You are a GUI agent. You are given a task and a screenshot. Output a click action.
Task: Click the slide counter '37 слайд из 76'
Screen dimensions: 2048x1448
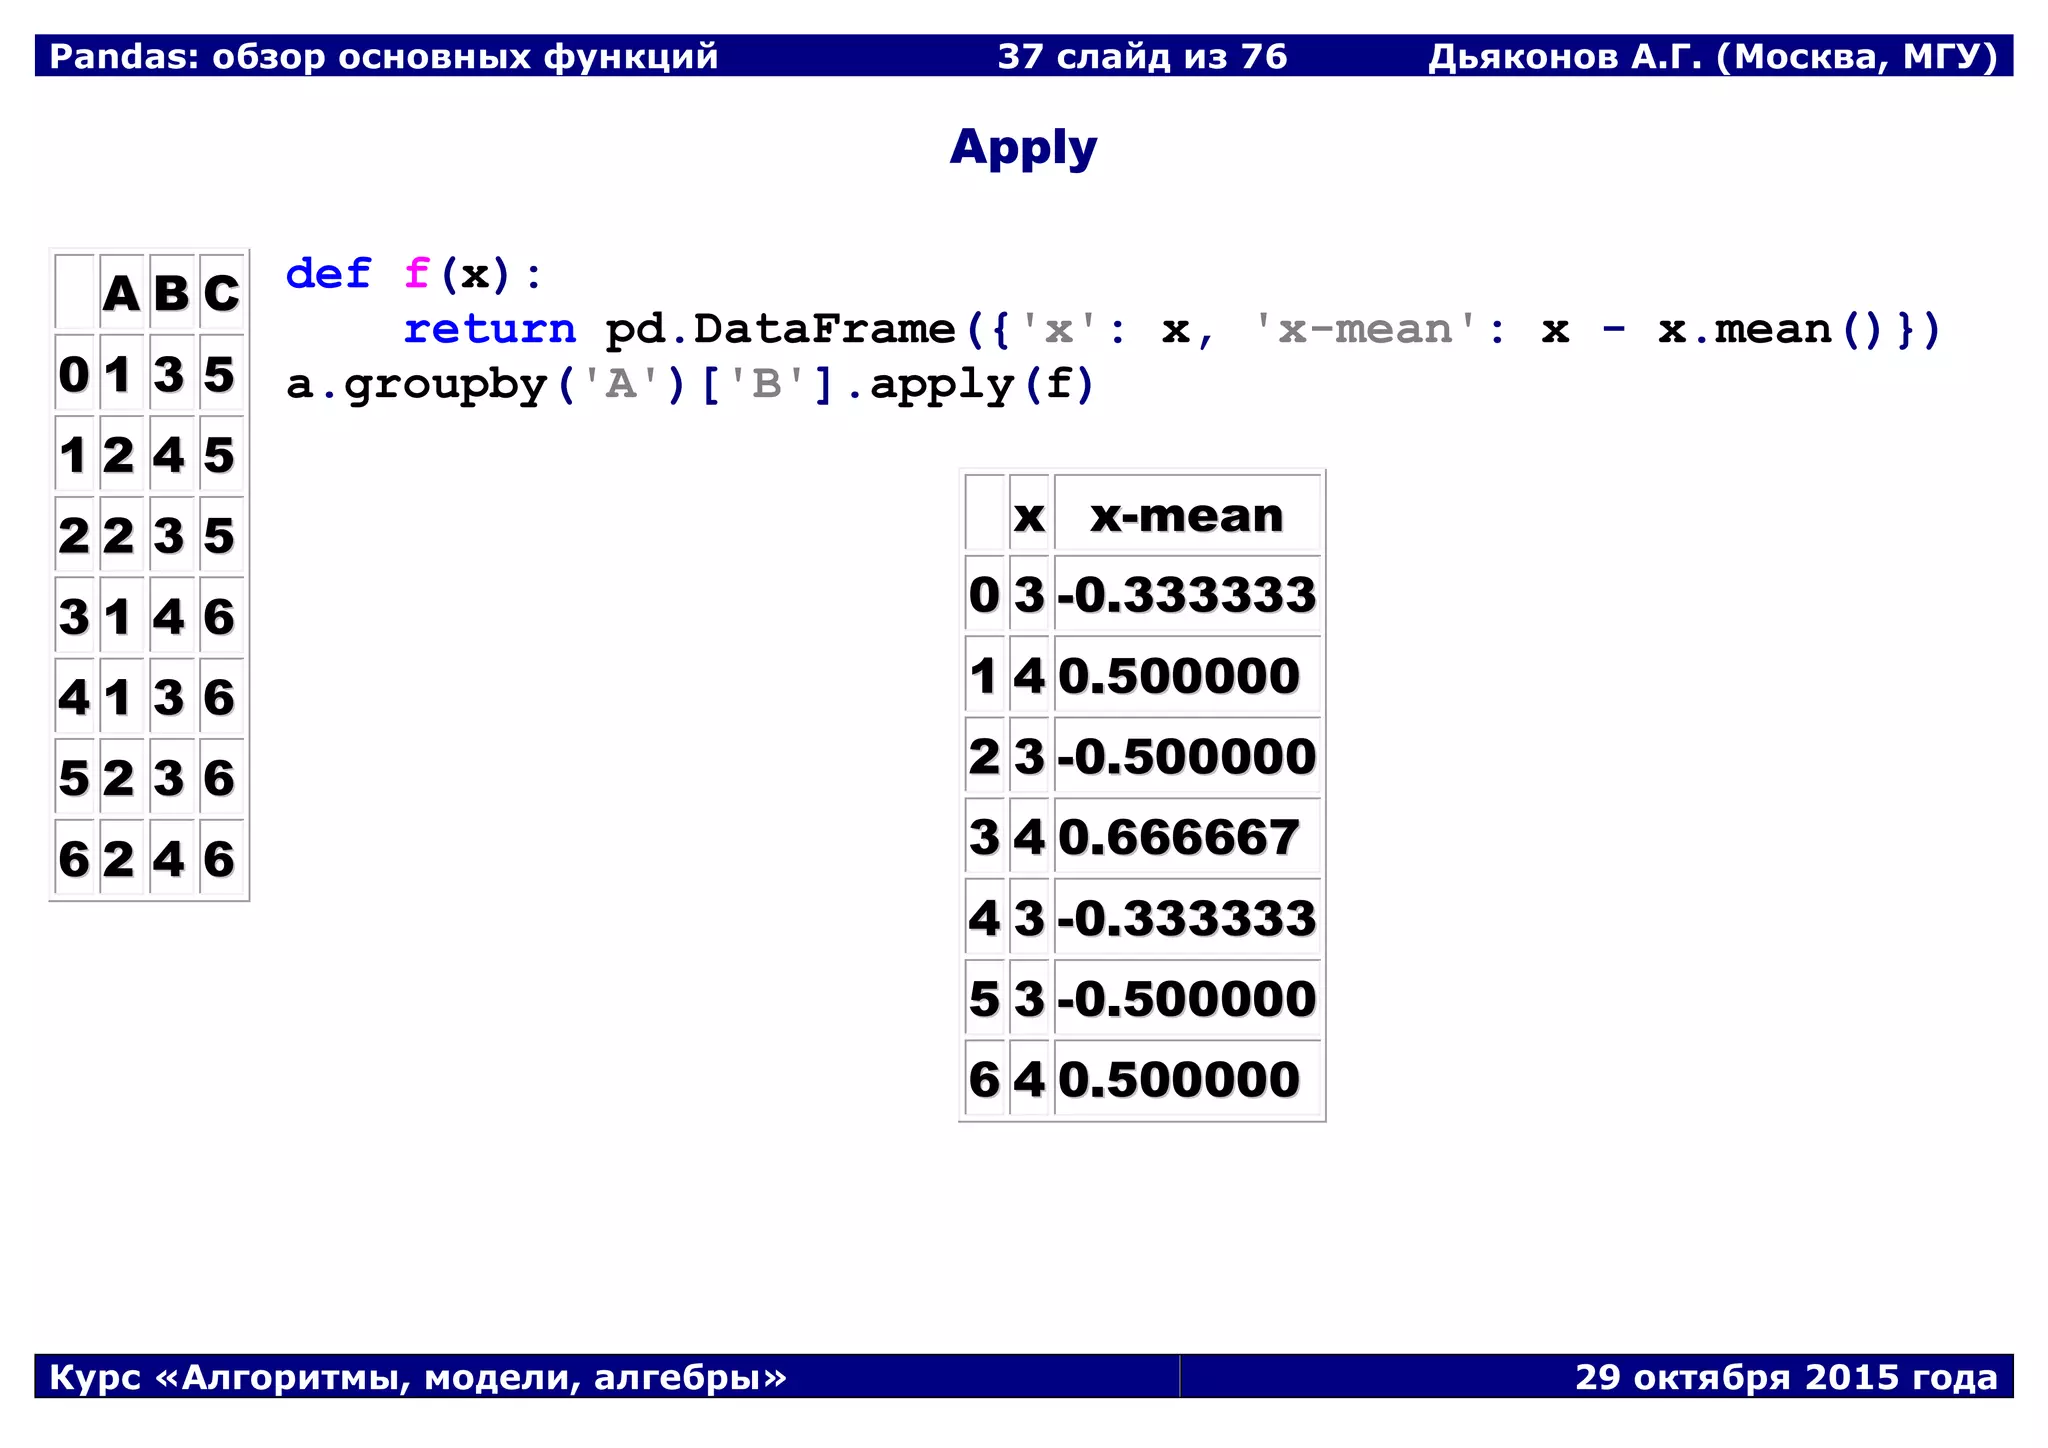coord(1142,56)
